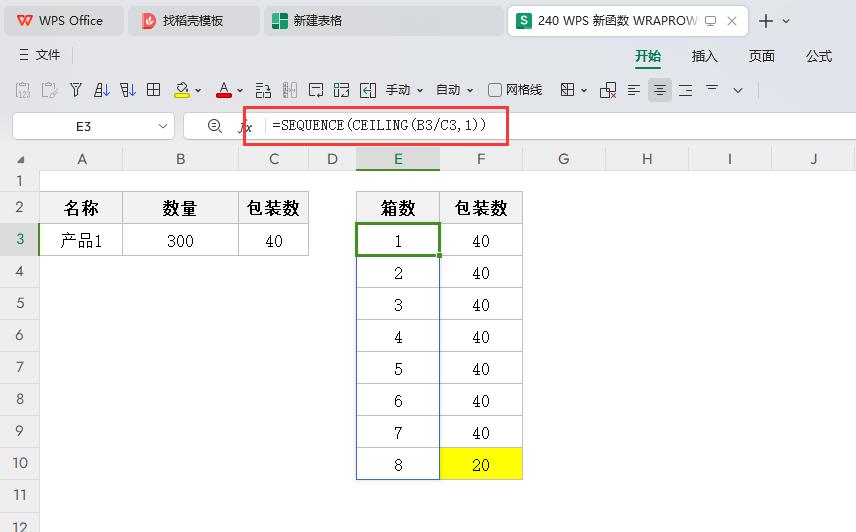This screenshot has width=856, height=532.
Task: Select the column B header
Action: pyautogui.click(x=180, y=159)
